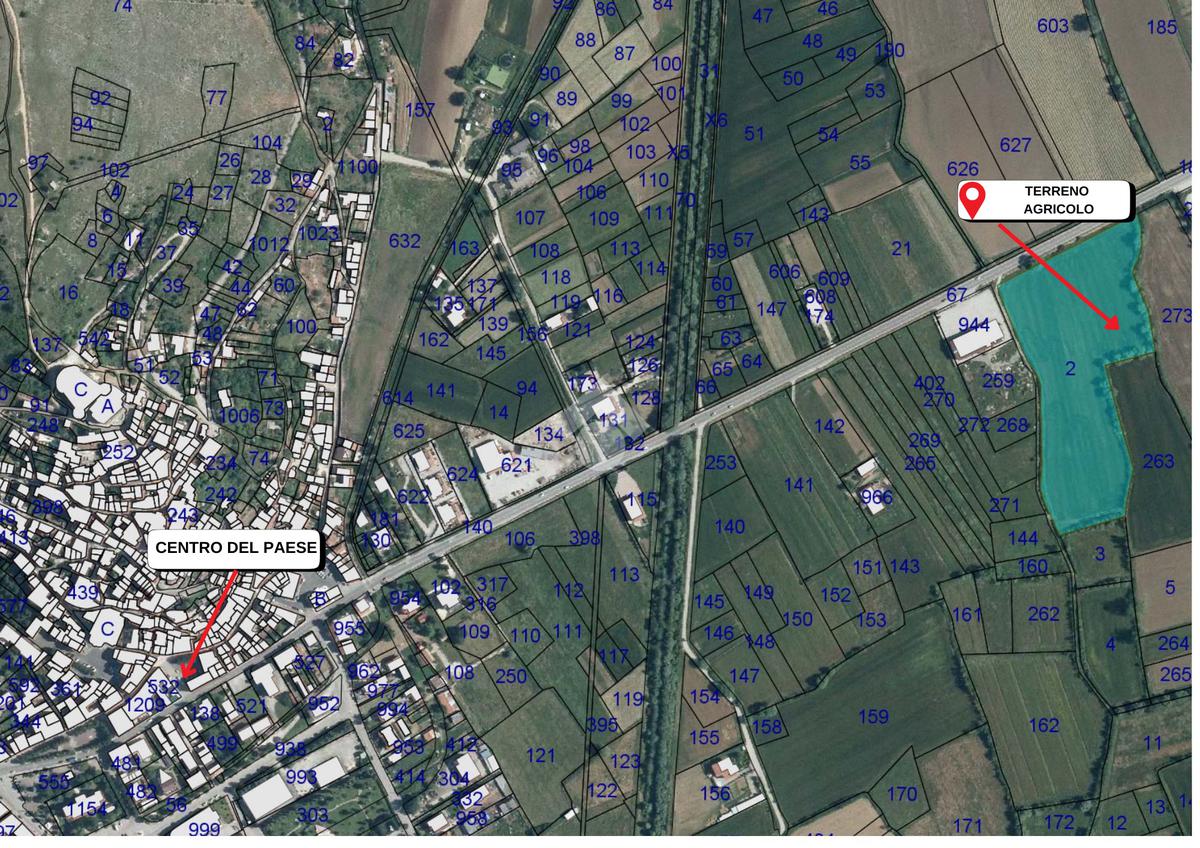Screen dimensions: 1200x848
Task: Click parcel number 1154
Action: click(x=86, y=807)
